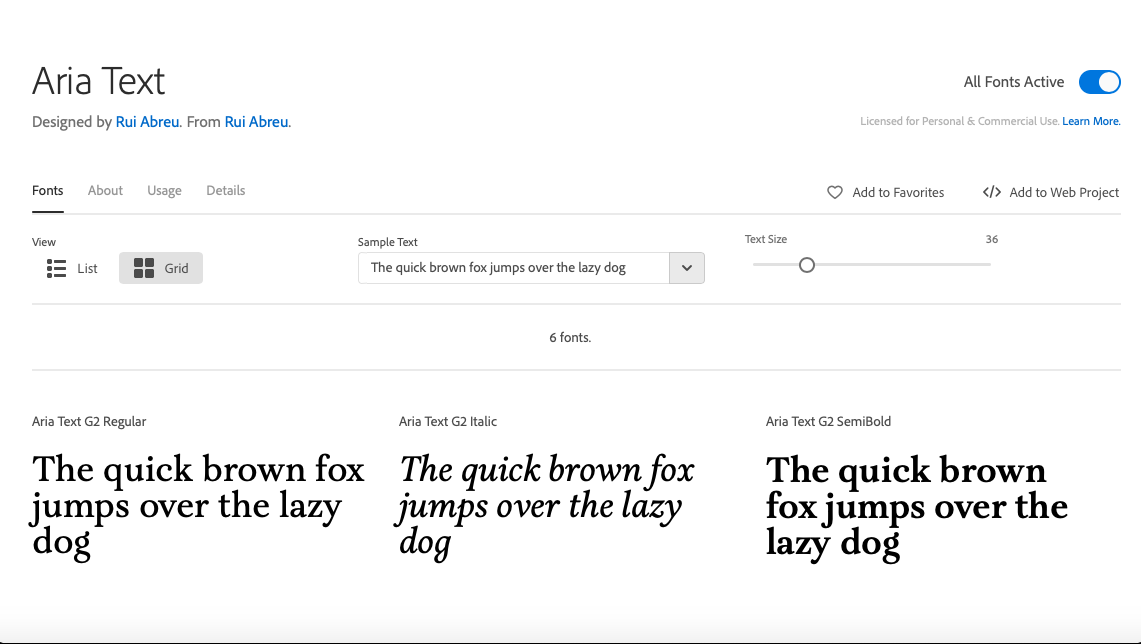Viewport: 1141px width, 644px height.
Task: Open the Aria Text G2 SemiBold font name
Action: click(x=828, y=421)
